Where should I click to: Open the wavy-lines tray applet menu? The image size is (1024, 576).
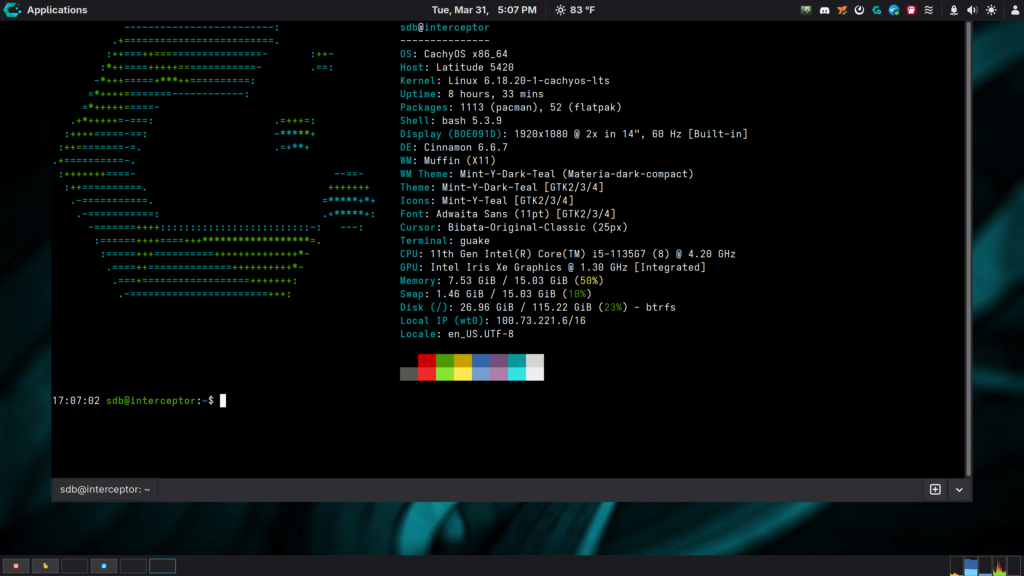pyautogui.click(x=929, y=9)
